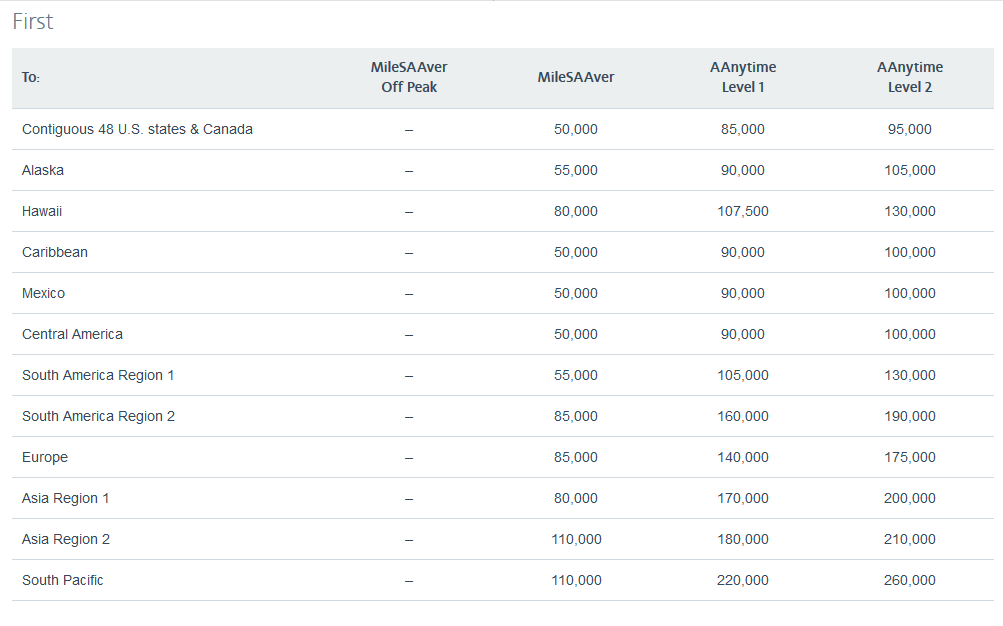Click 80,000 MileSAAver value for Hawaii
This screenshot has width=1003, height=626.
click(576, 211)
